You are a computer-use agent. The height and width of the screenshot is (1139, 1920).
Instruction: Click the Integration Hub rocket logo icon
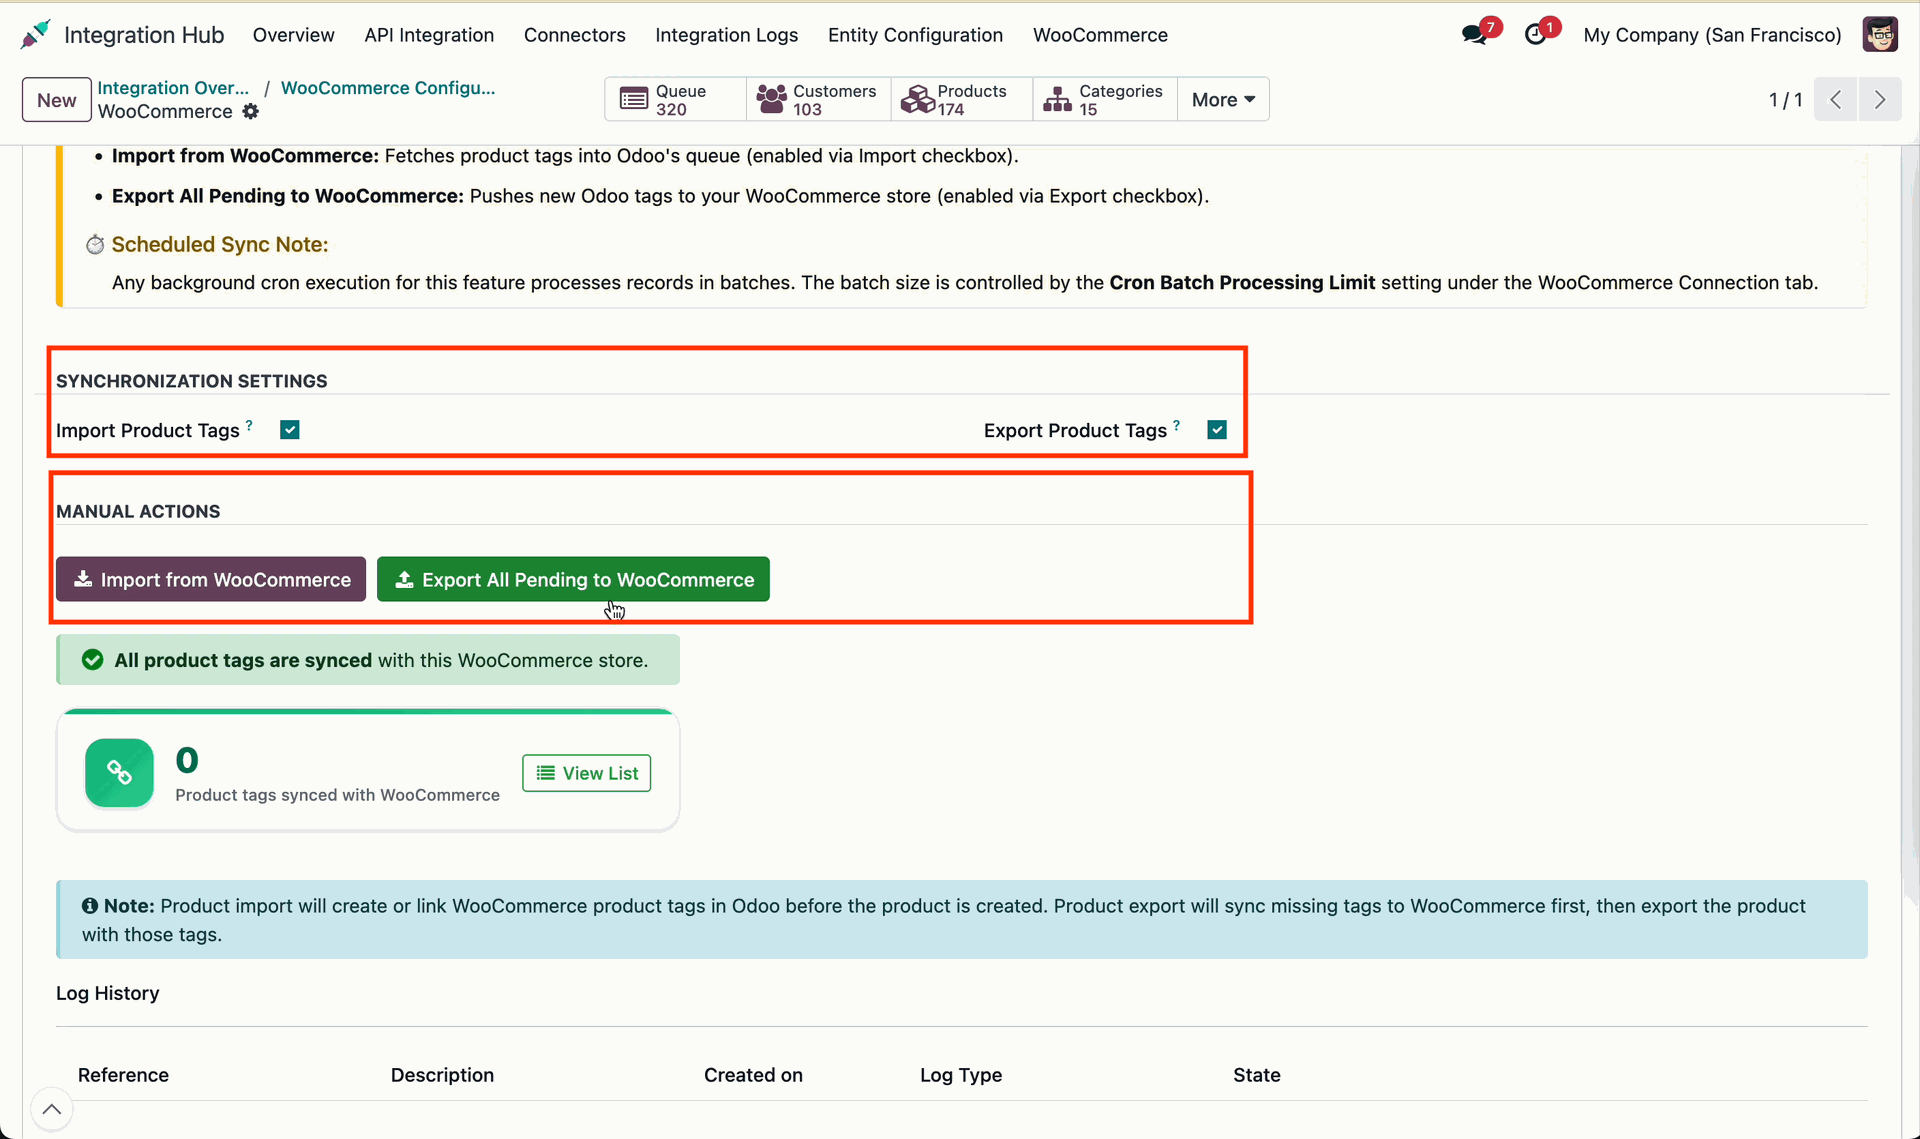pyautogui.click(x=35, y=34)
